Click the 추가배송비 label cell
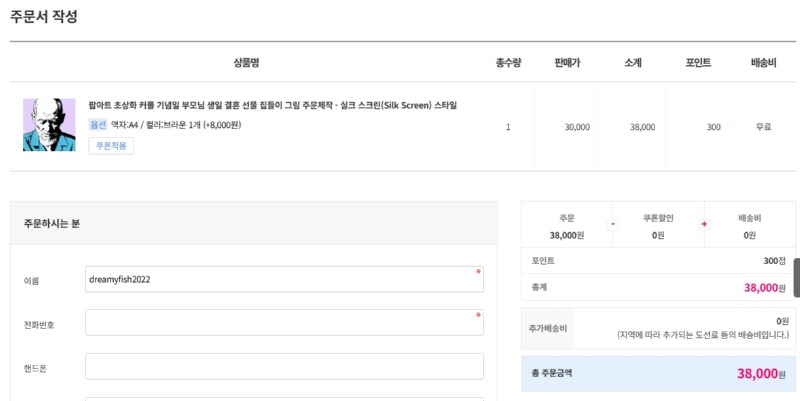The width and height of the screenshot is (800, 401). click(548, 328)
